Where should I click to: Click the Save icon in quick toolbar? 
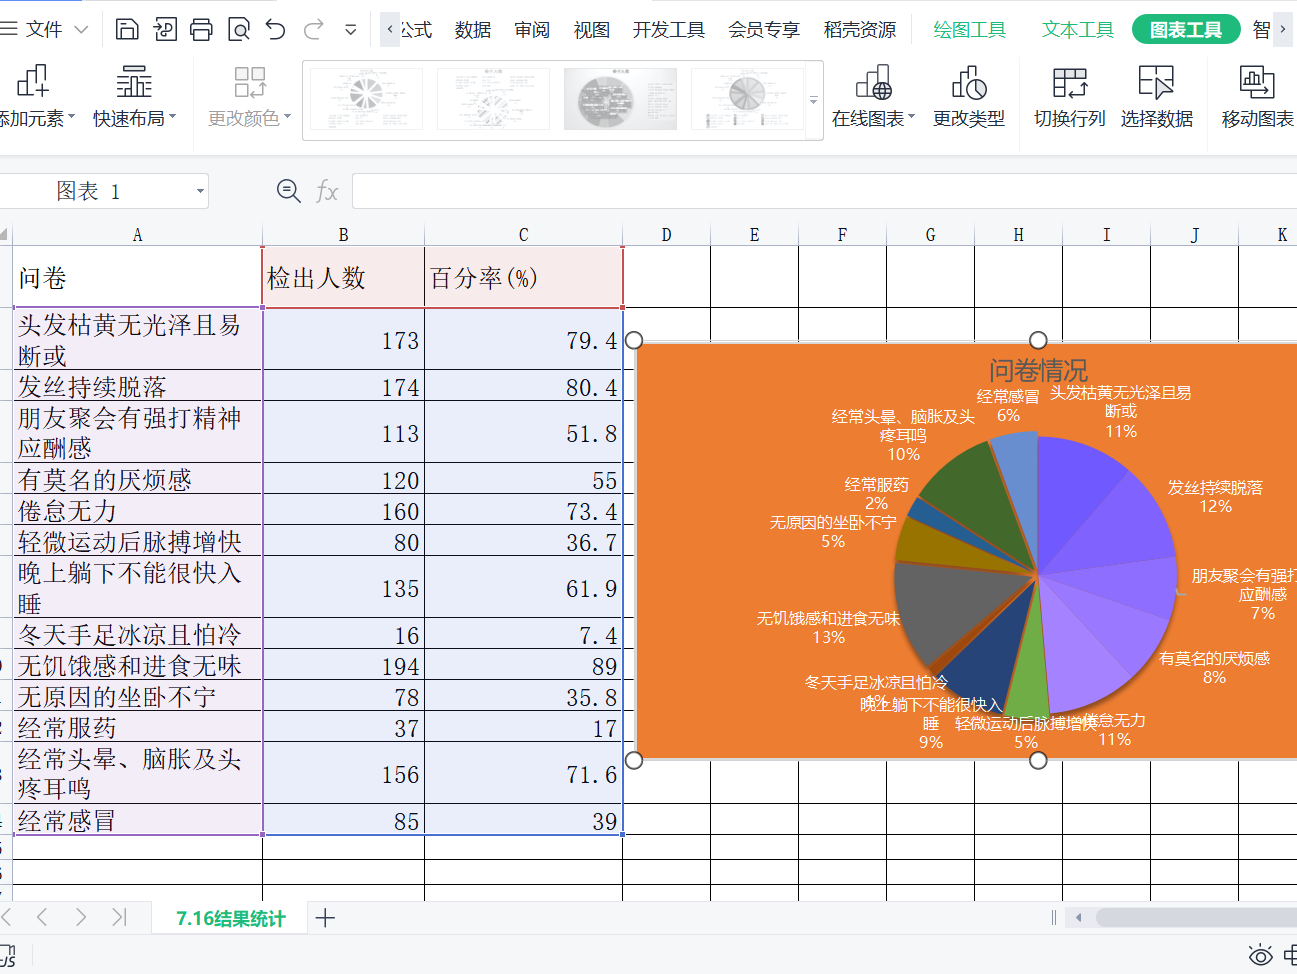127,29
